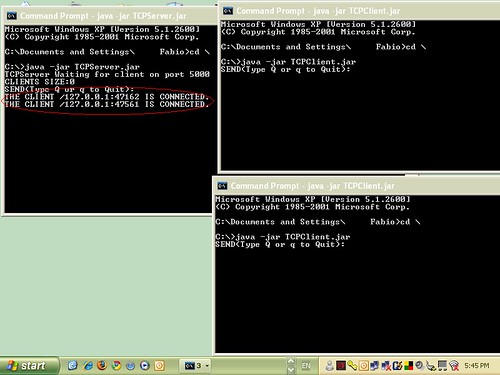Click the orange circle tray icon

(x=363, y=366)
